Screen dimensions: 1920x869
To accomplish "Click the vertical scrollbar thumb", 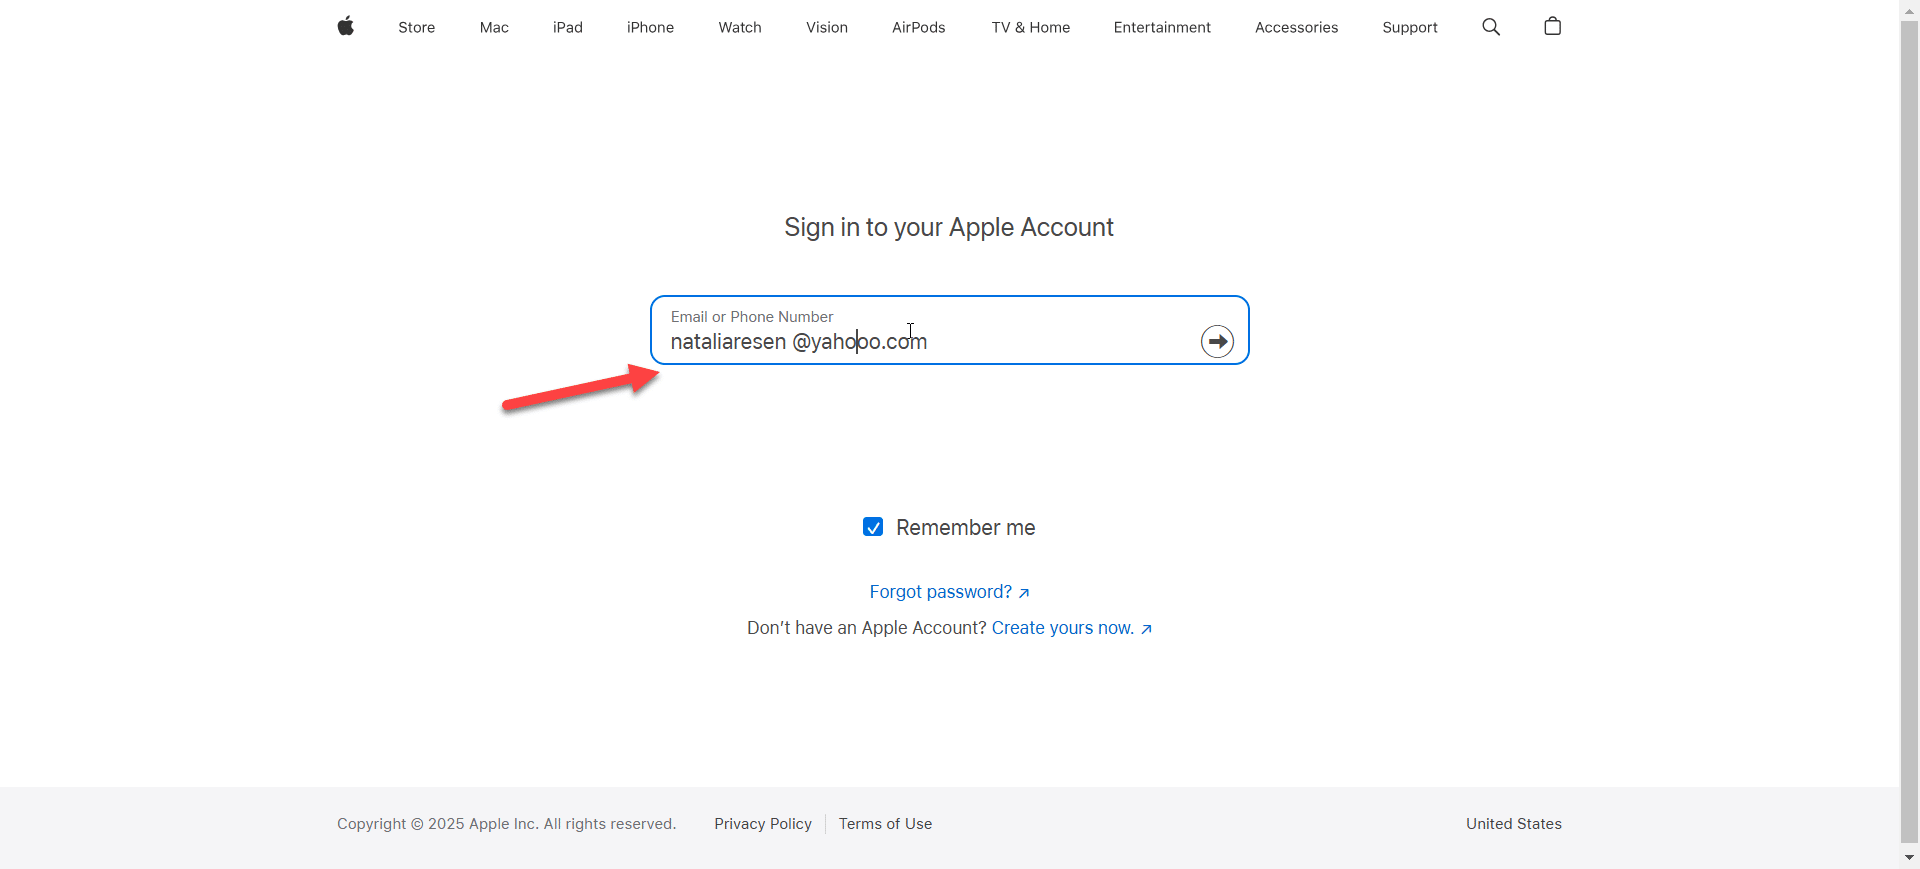I will click(x=1909, y=430).
